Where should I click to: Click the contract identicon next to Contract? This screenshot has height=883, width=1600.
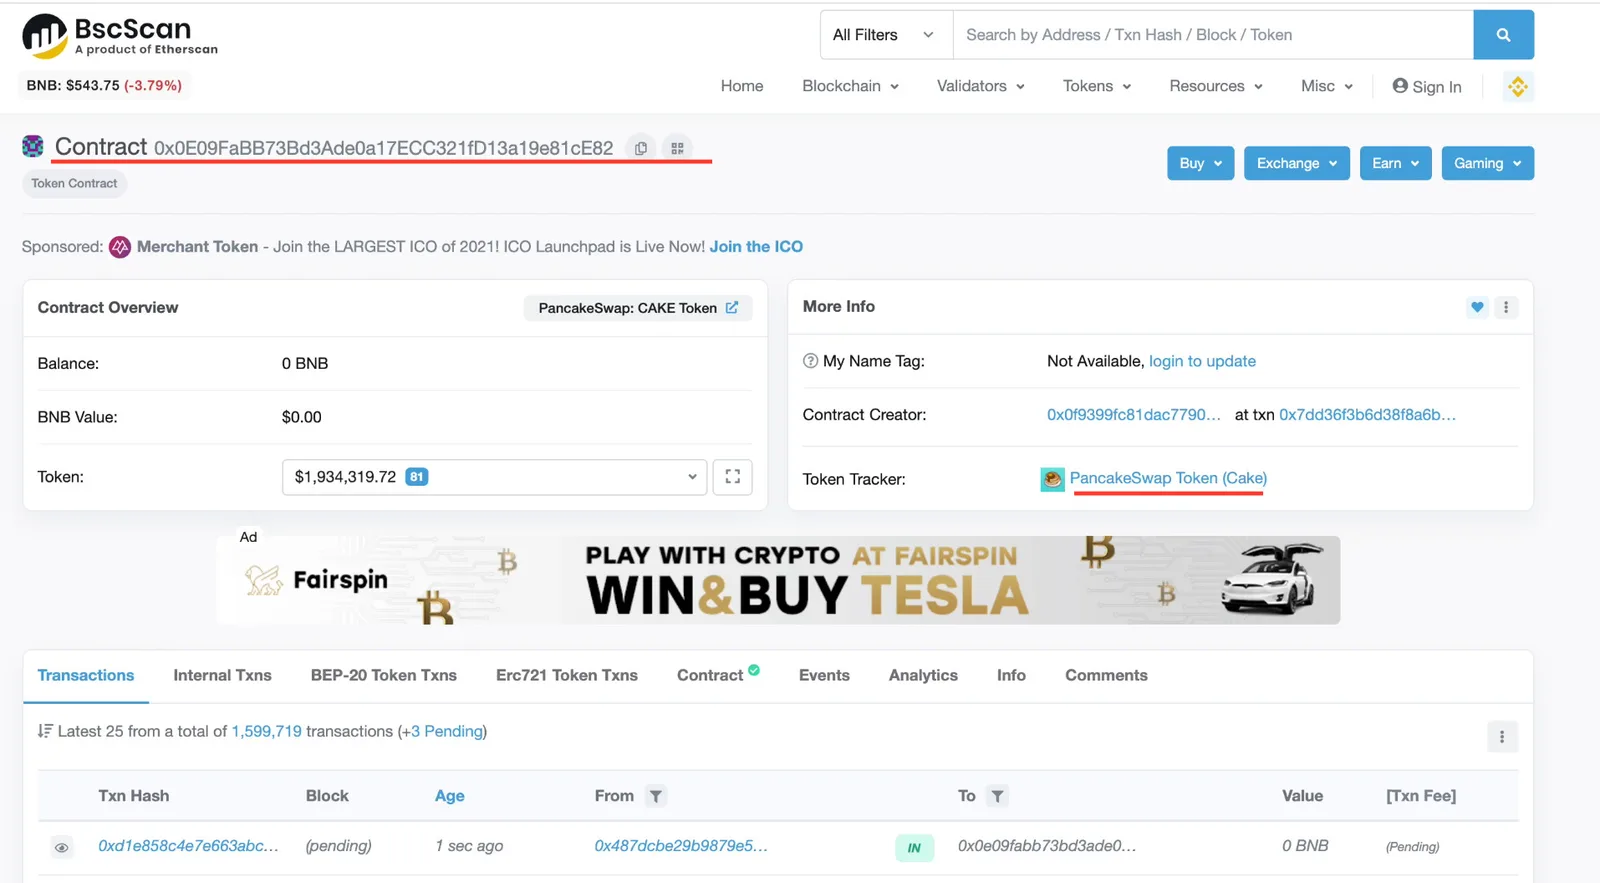33,147
